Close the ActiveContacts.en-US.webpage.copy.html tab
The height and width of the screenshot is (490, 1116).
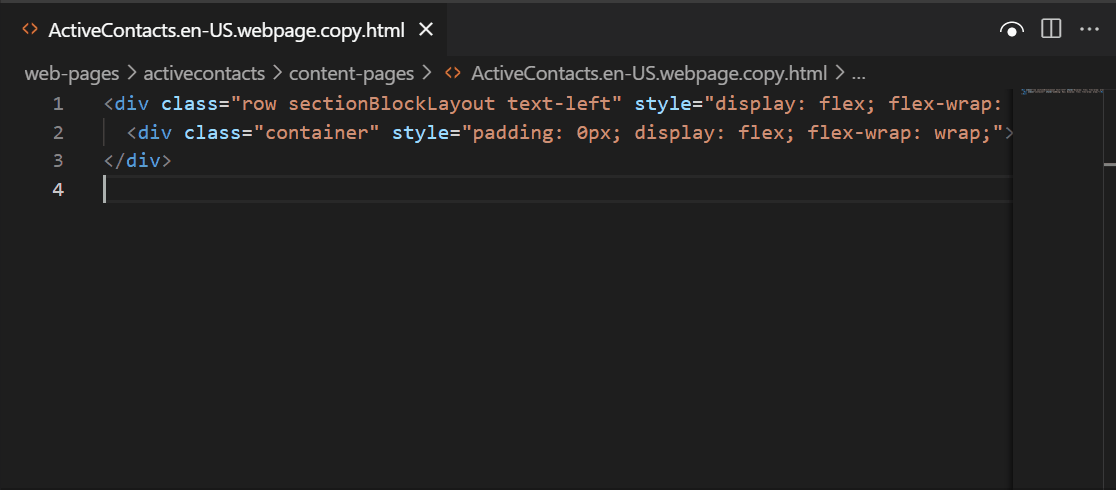[x=425, y=30]
